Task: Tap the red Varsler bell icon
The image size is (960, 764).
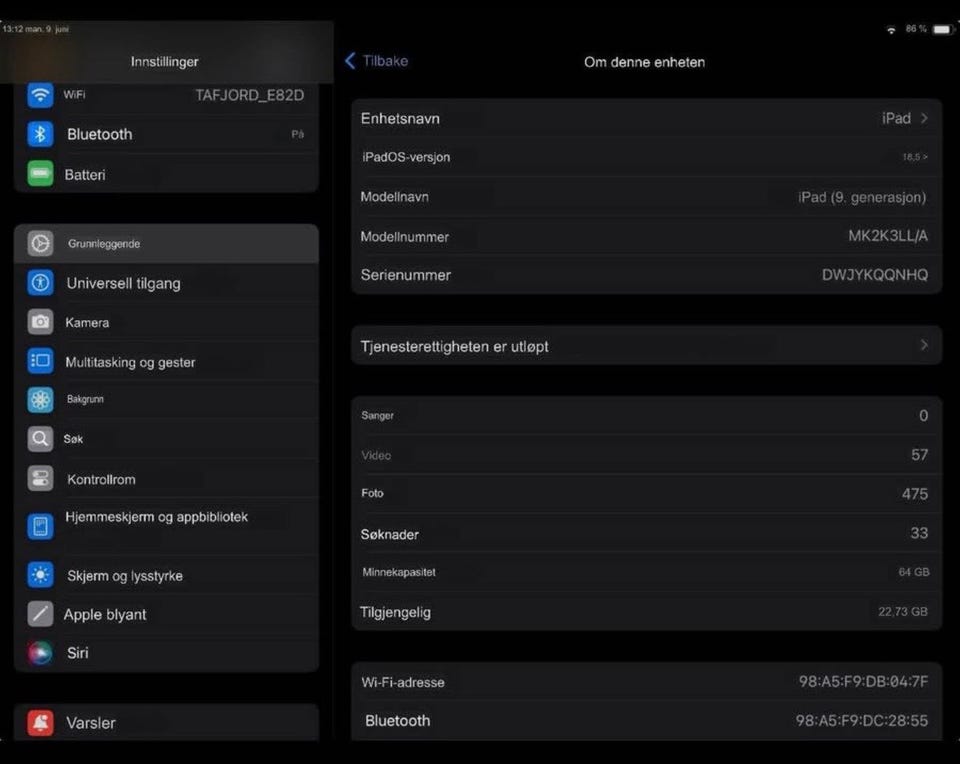Action: click(40, 723)
